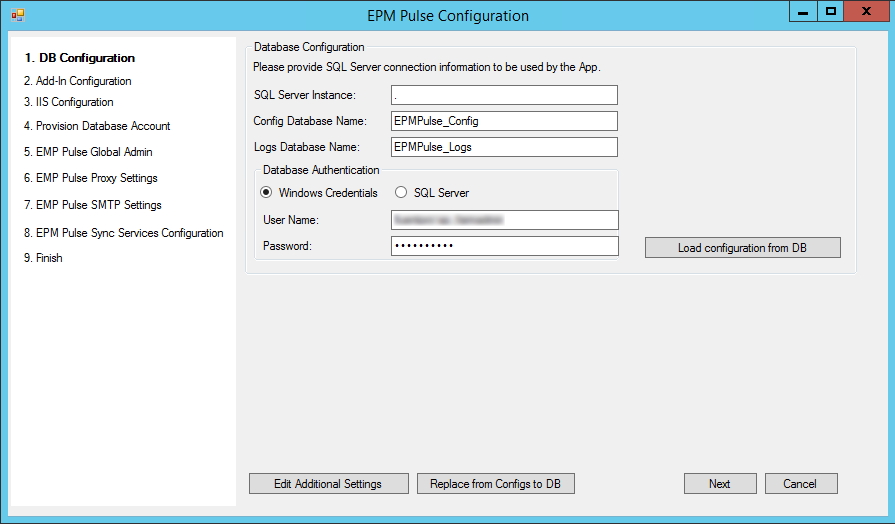Focus the User Name field

[x=505, y=220]
